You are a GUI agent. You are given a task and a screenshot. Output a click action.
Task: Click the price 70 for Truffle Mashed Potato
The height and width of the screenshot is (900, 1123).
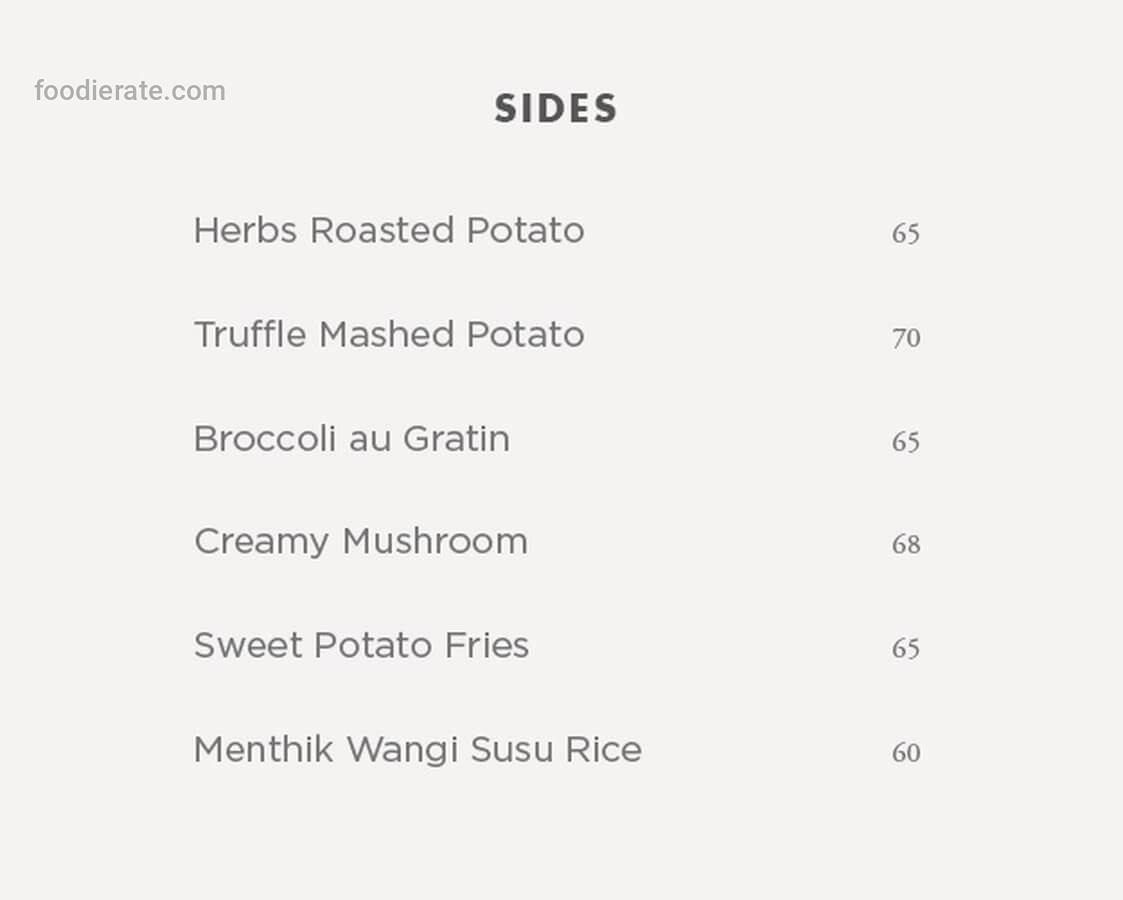click(x=906, y=338)
